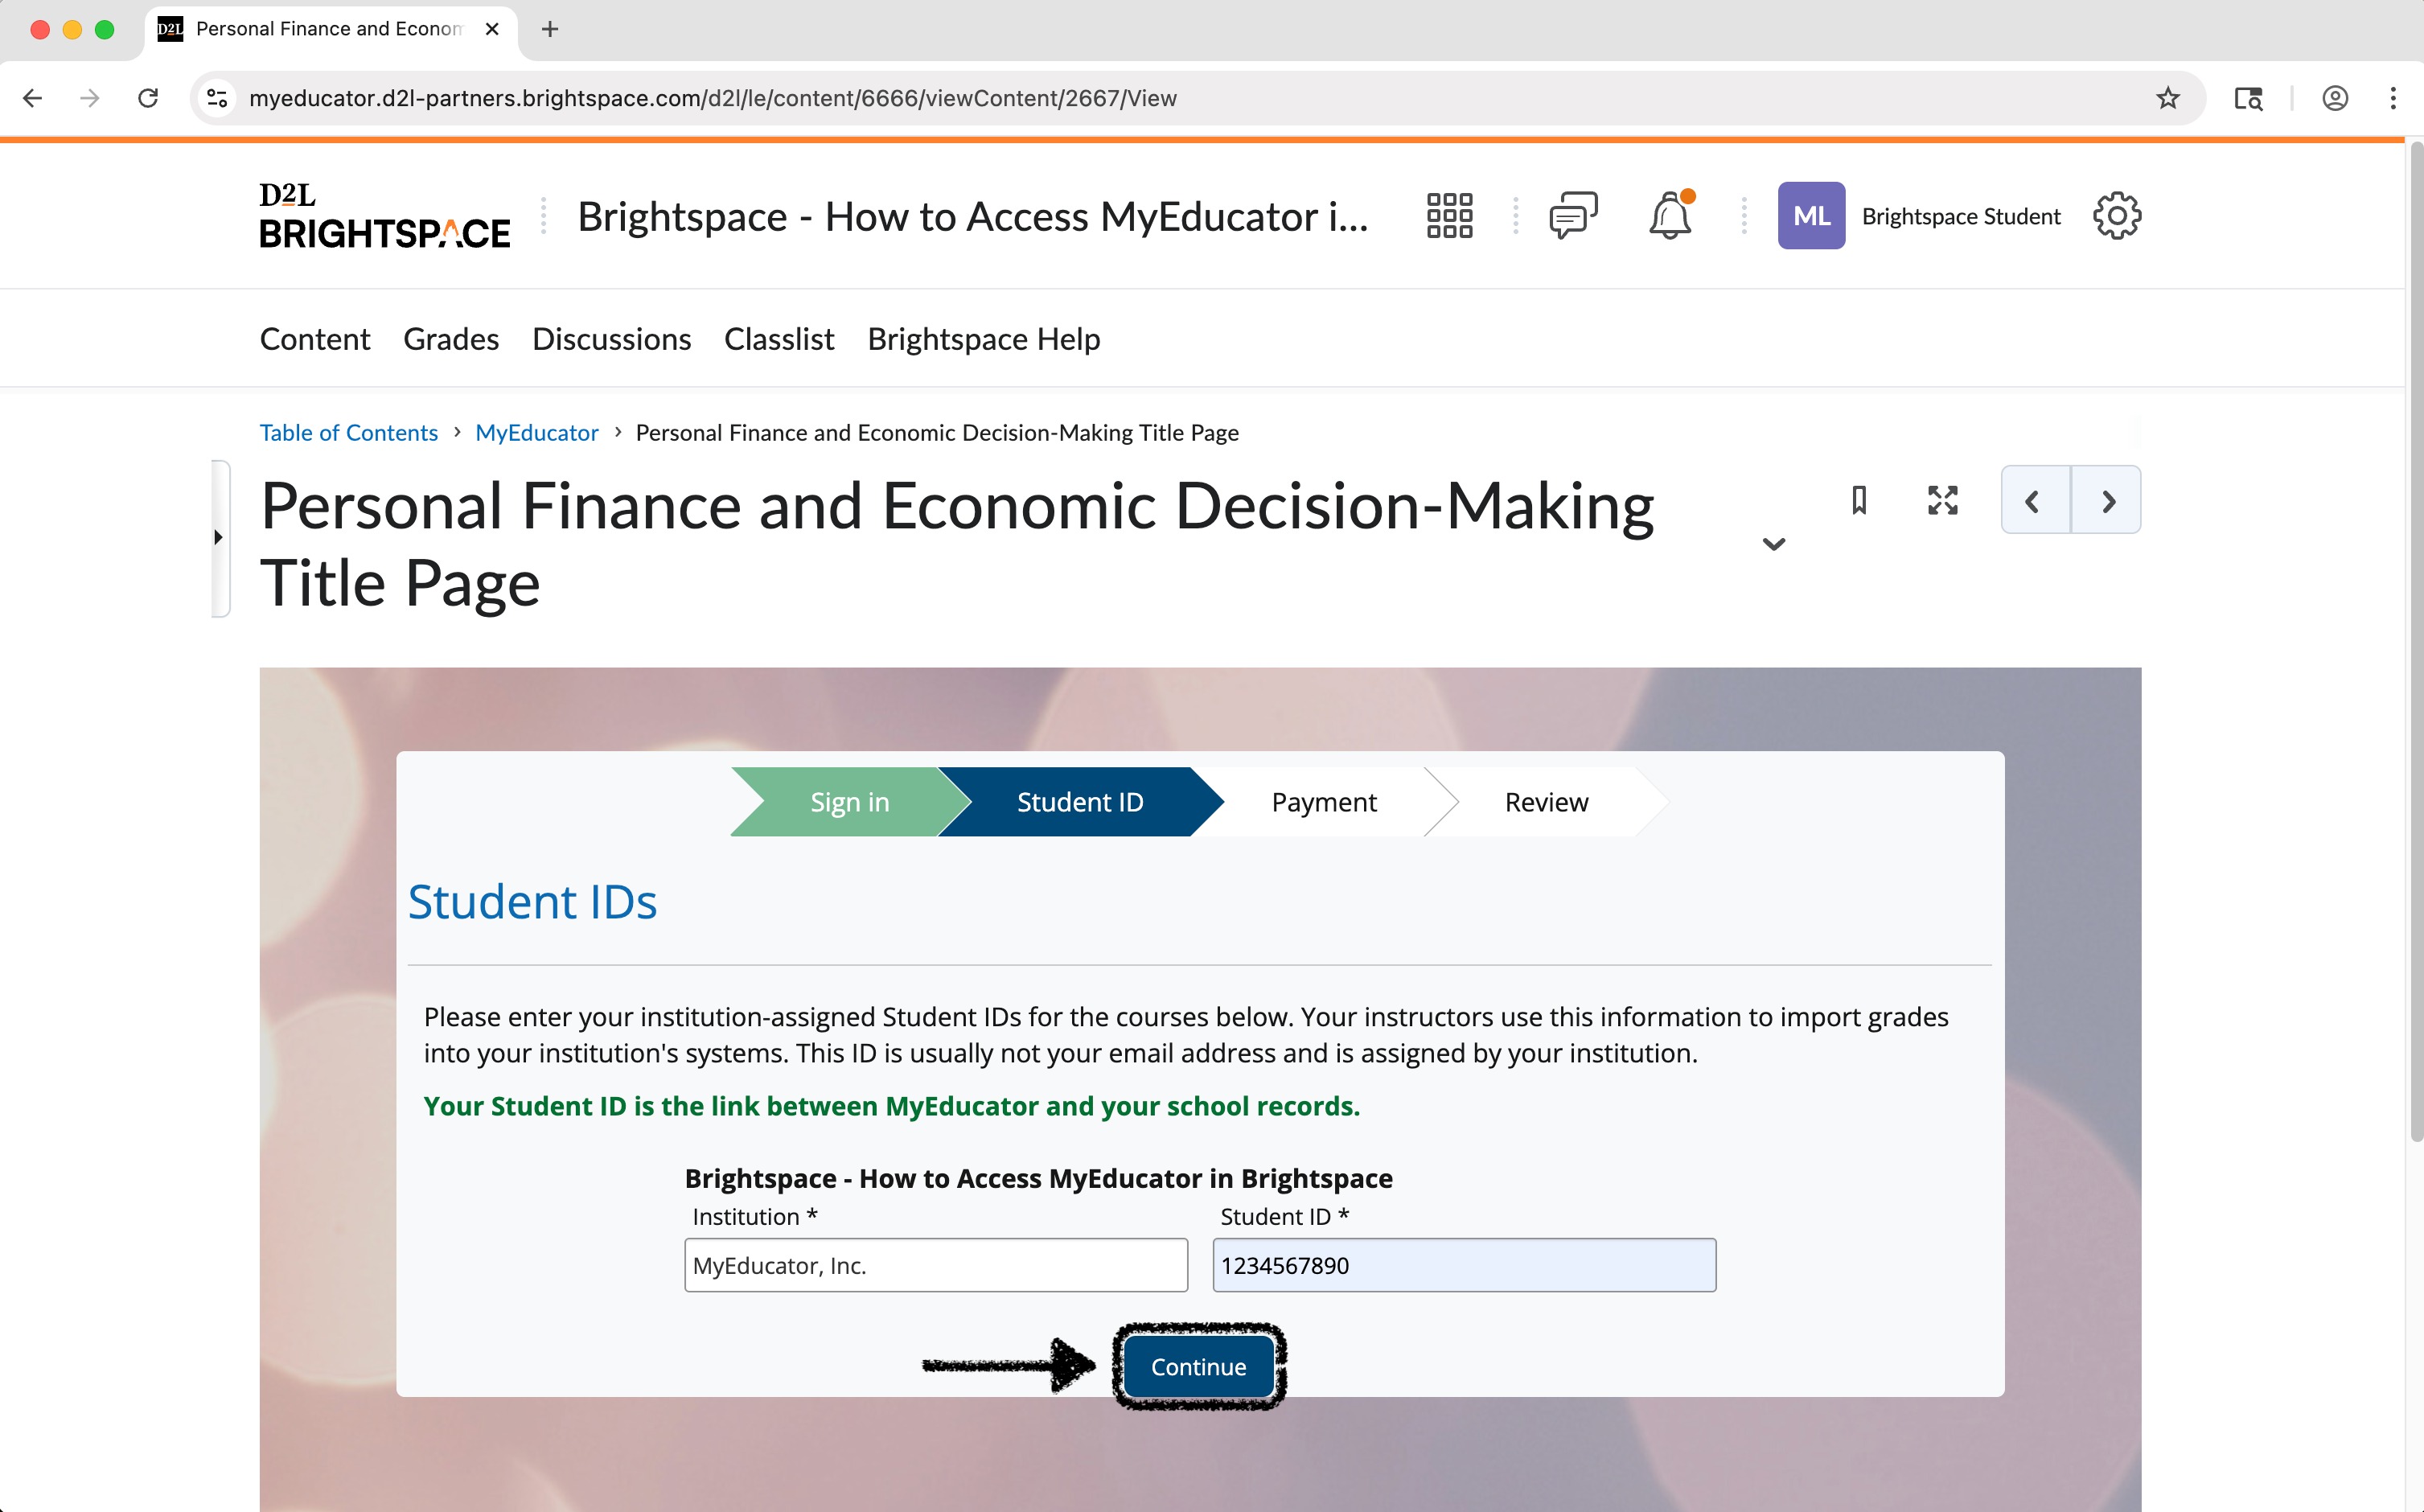Open the message alerts chat icon
Viewport: 2424px width, 1512px height.
point(1573,216)
